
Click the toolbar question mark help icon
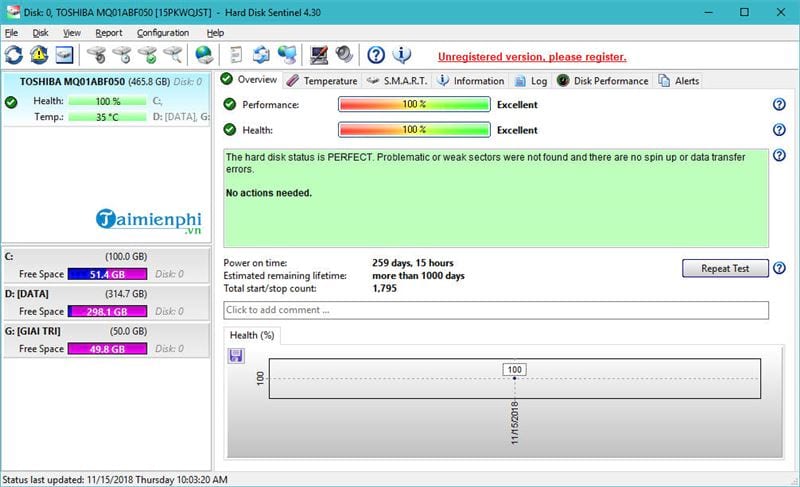(376, 55)
